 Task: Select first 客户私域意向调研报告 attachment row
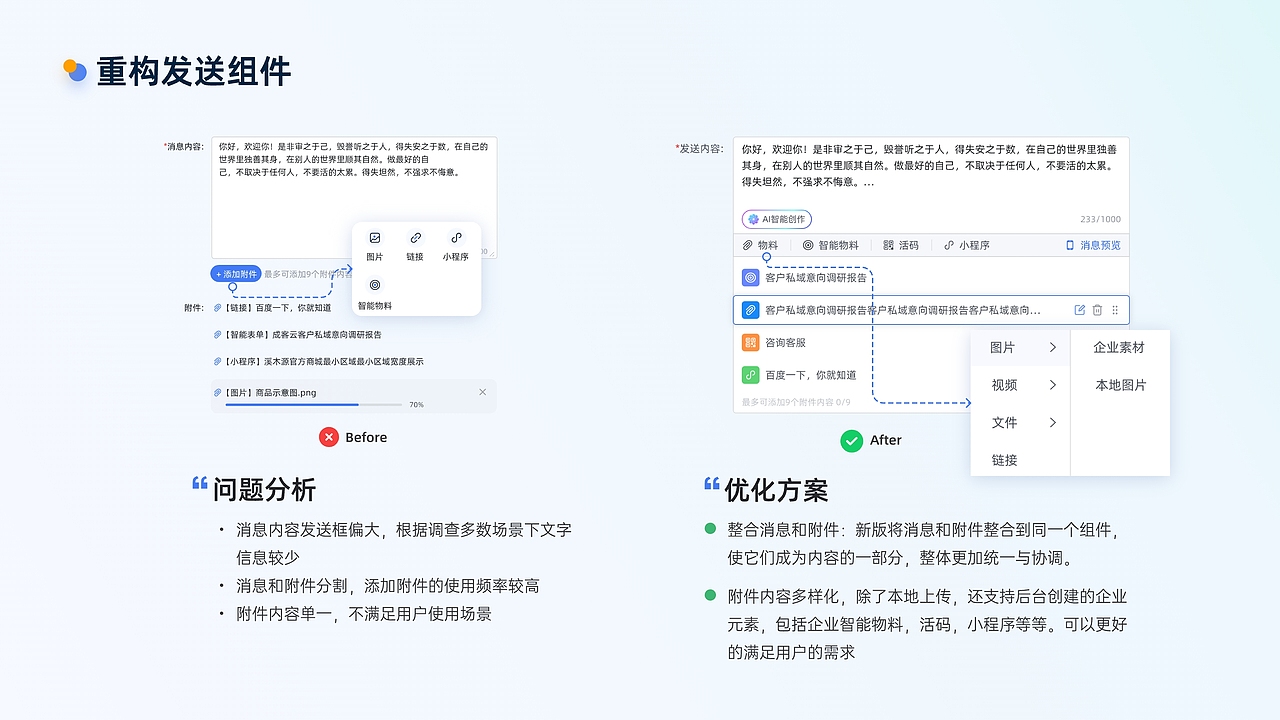coord(931,278)
